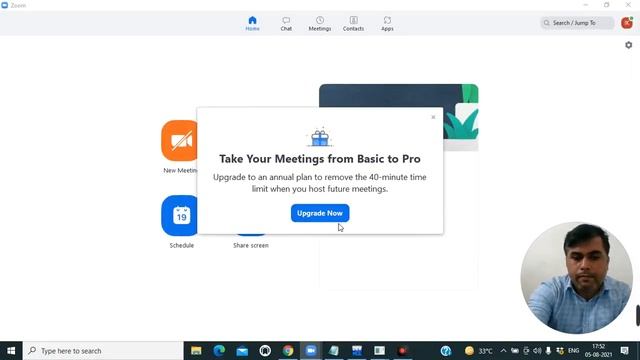Image resolution: width=640 pixels, height=360 pixels.
Task: Click the Share screen label
Action: click(x=251, y=245)
